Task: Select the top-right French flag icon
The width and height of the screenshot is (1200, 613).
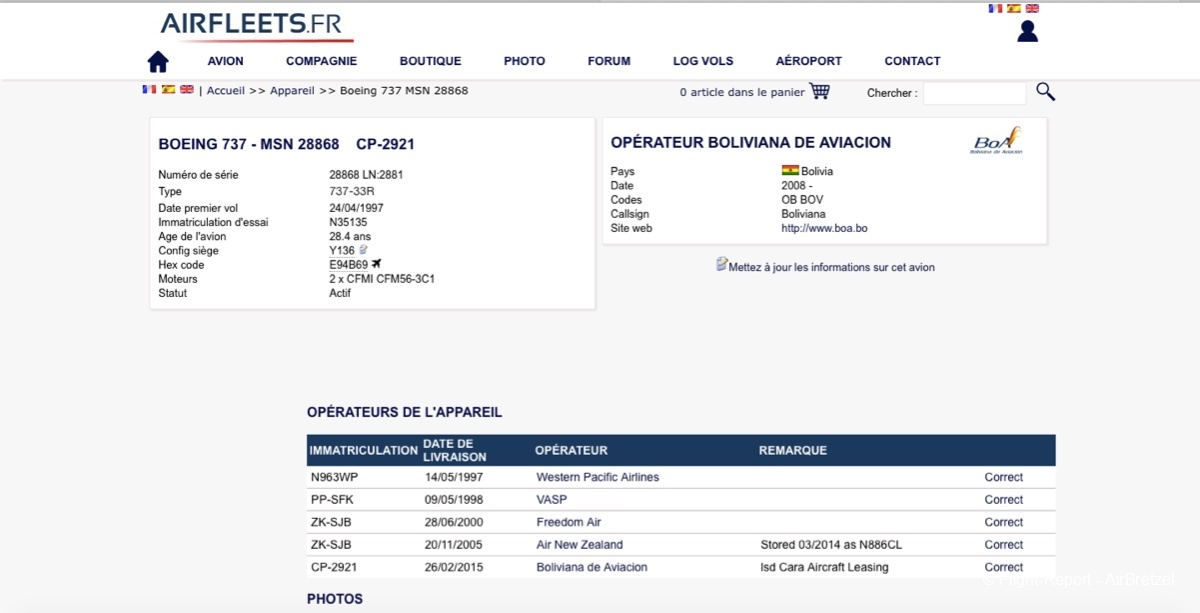Action: pos(995,8)
